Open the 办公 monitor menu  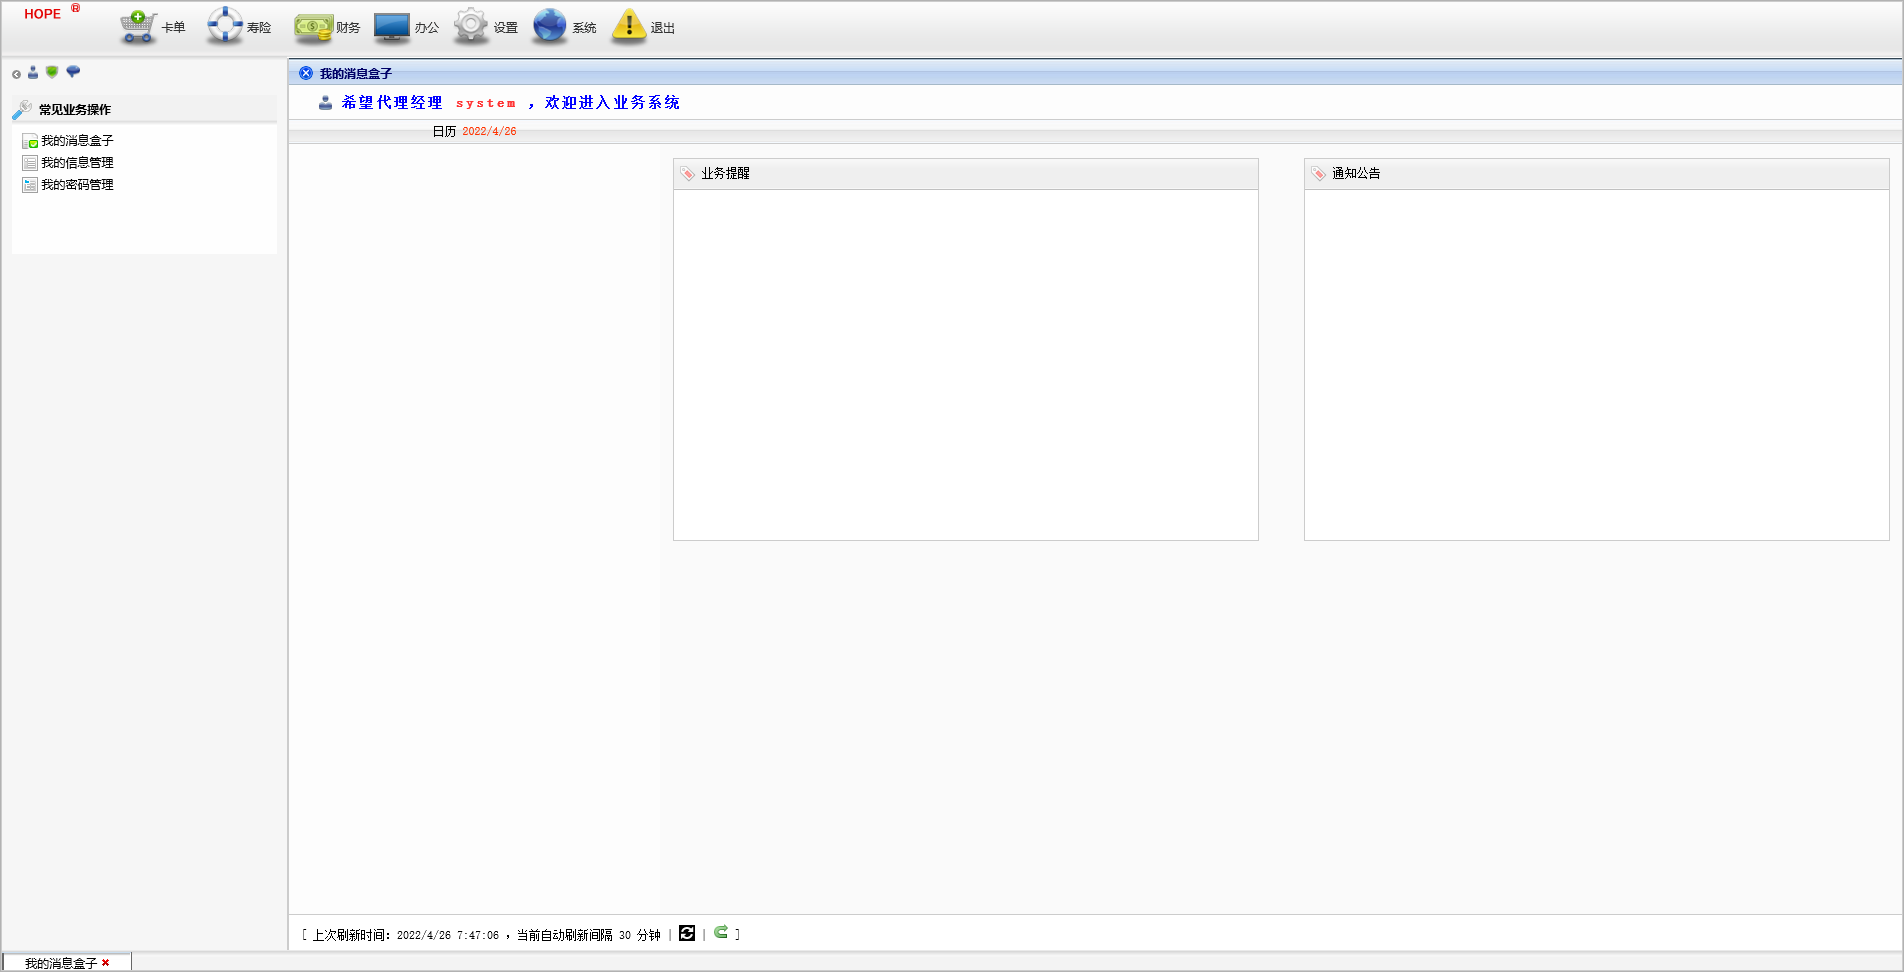(406, 27)
